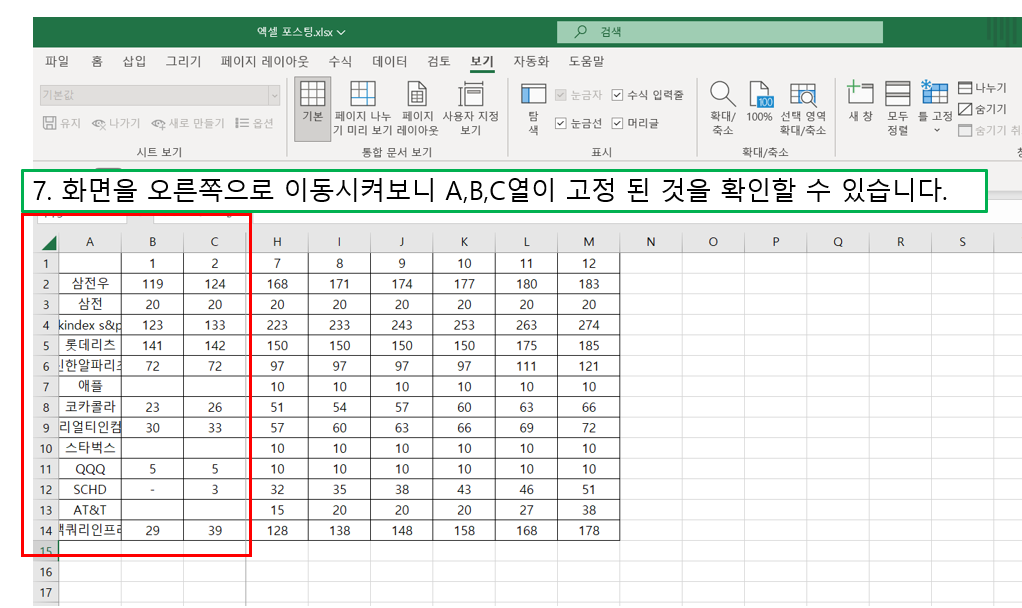Open the 탐색 navigation pane
The image size is (1022, 608).
coord(533,108)
